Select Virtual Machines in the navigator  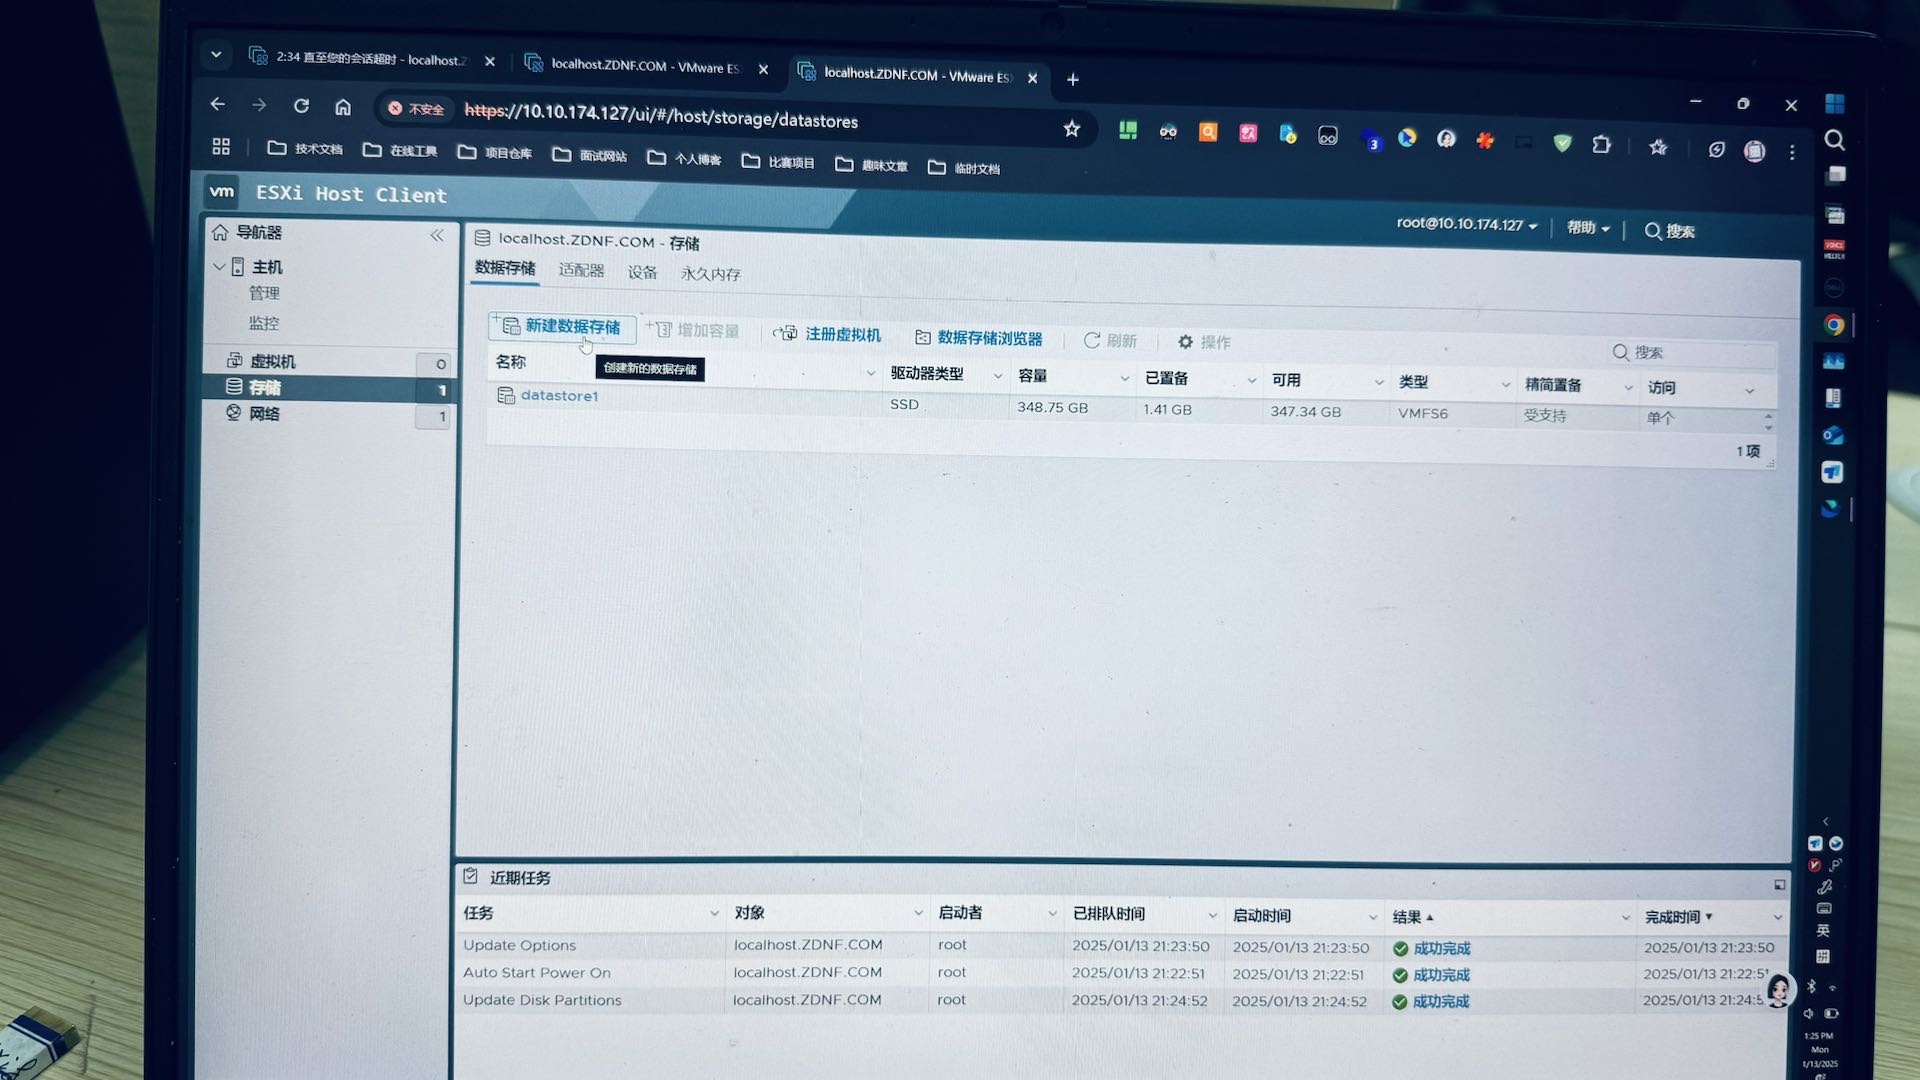tap(272, 362)
